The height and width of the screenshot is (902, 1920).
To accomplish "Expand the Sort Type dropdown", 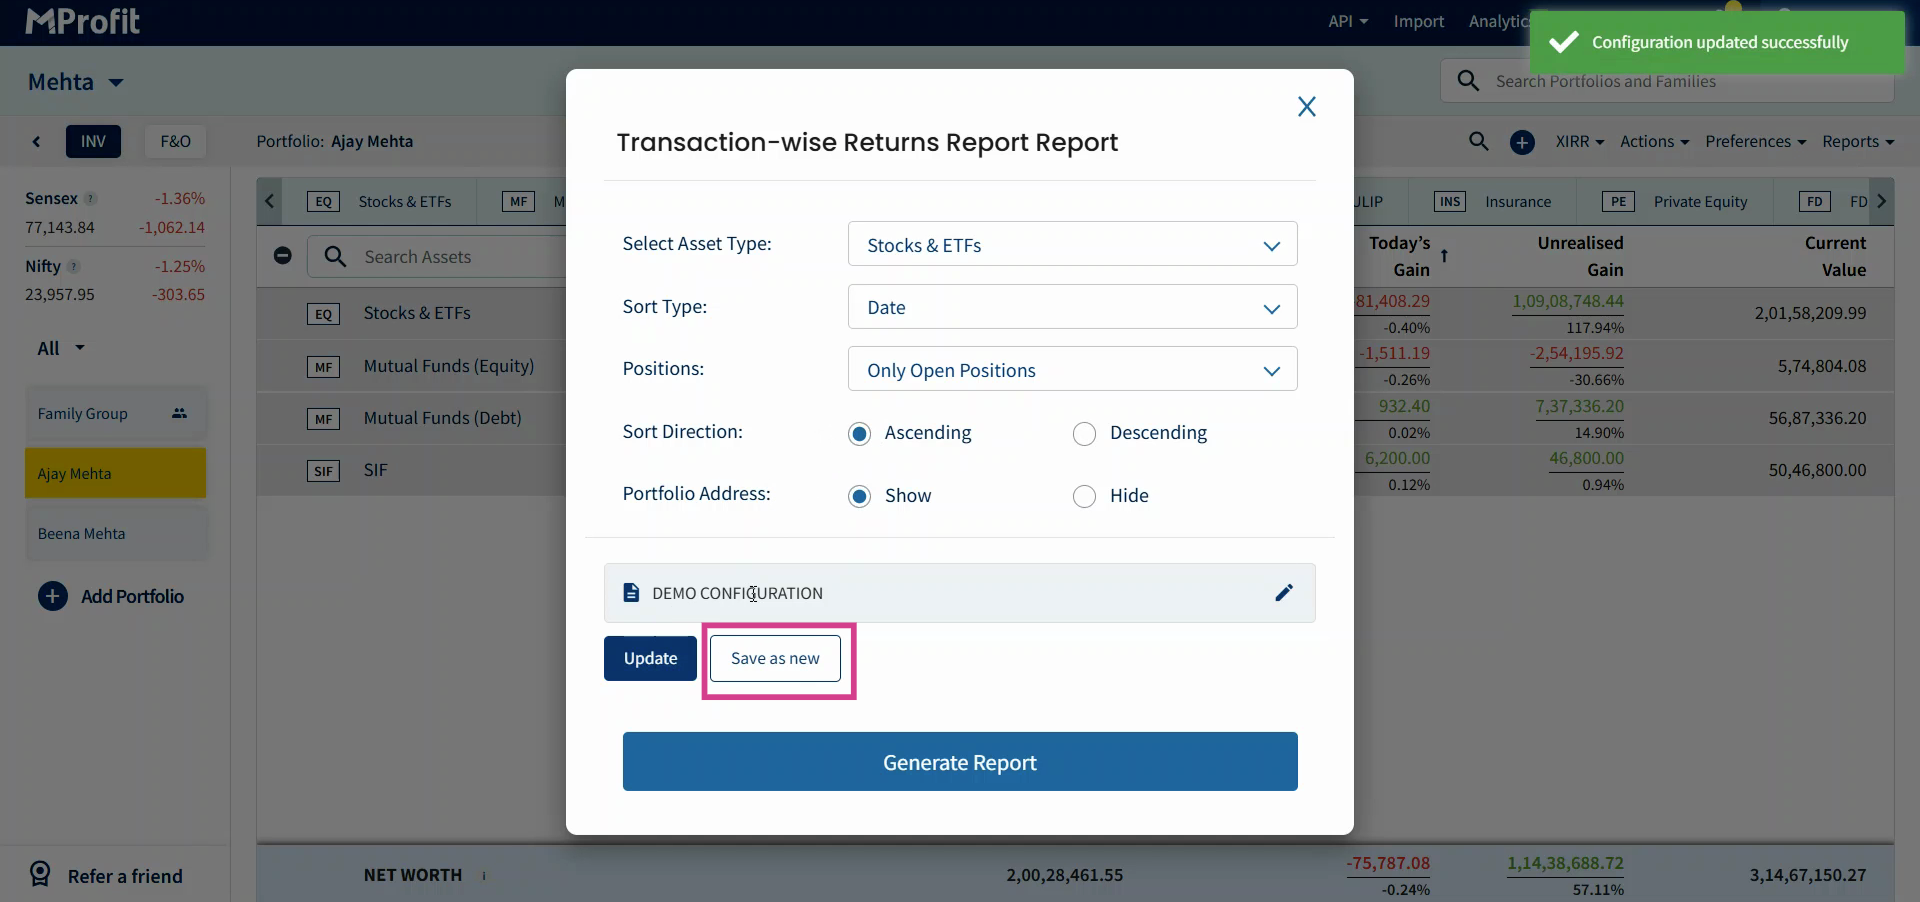I will pyautogui.click(x=1072, y=307).
